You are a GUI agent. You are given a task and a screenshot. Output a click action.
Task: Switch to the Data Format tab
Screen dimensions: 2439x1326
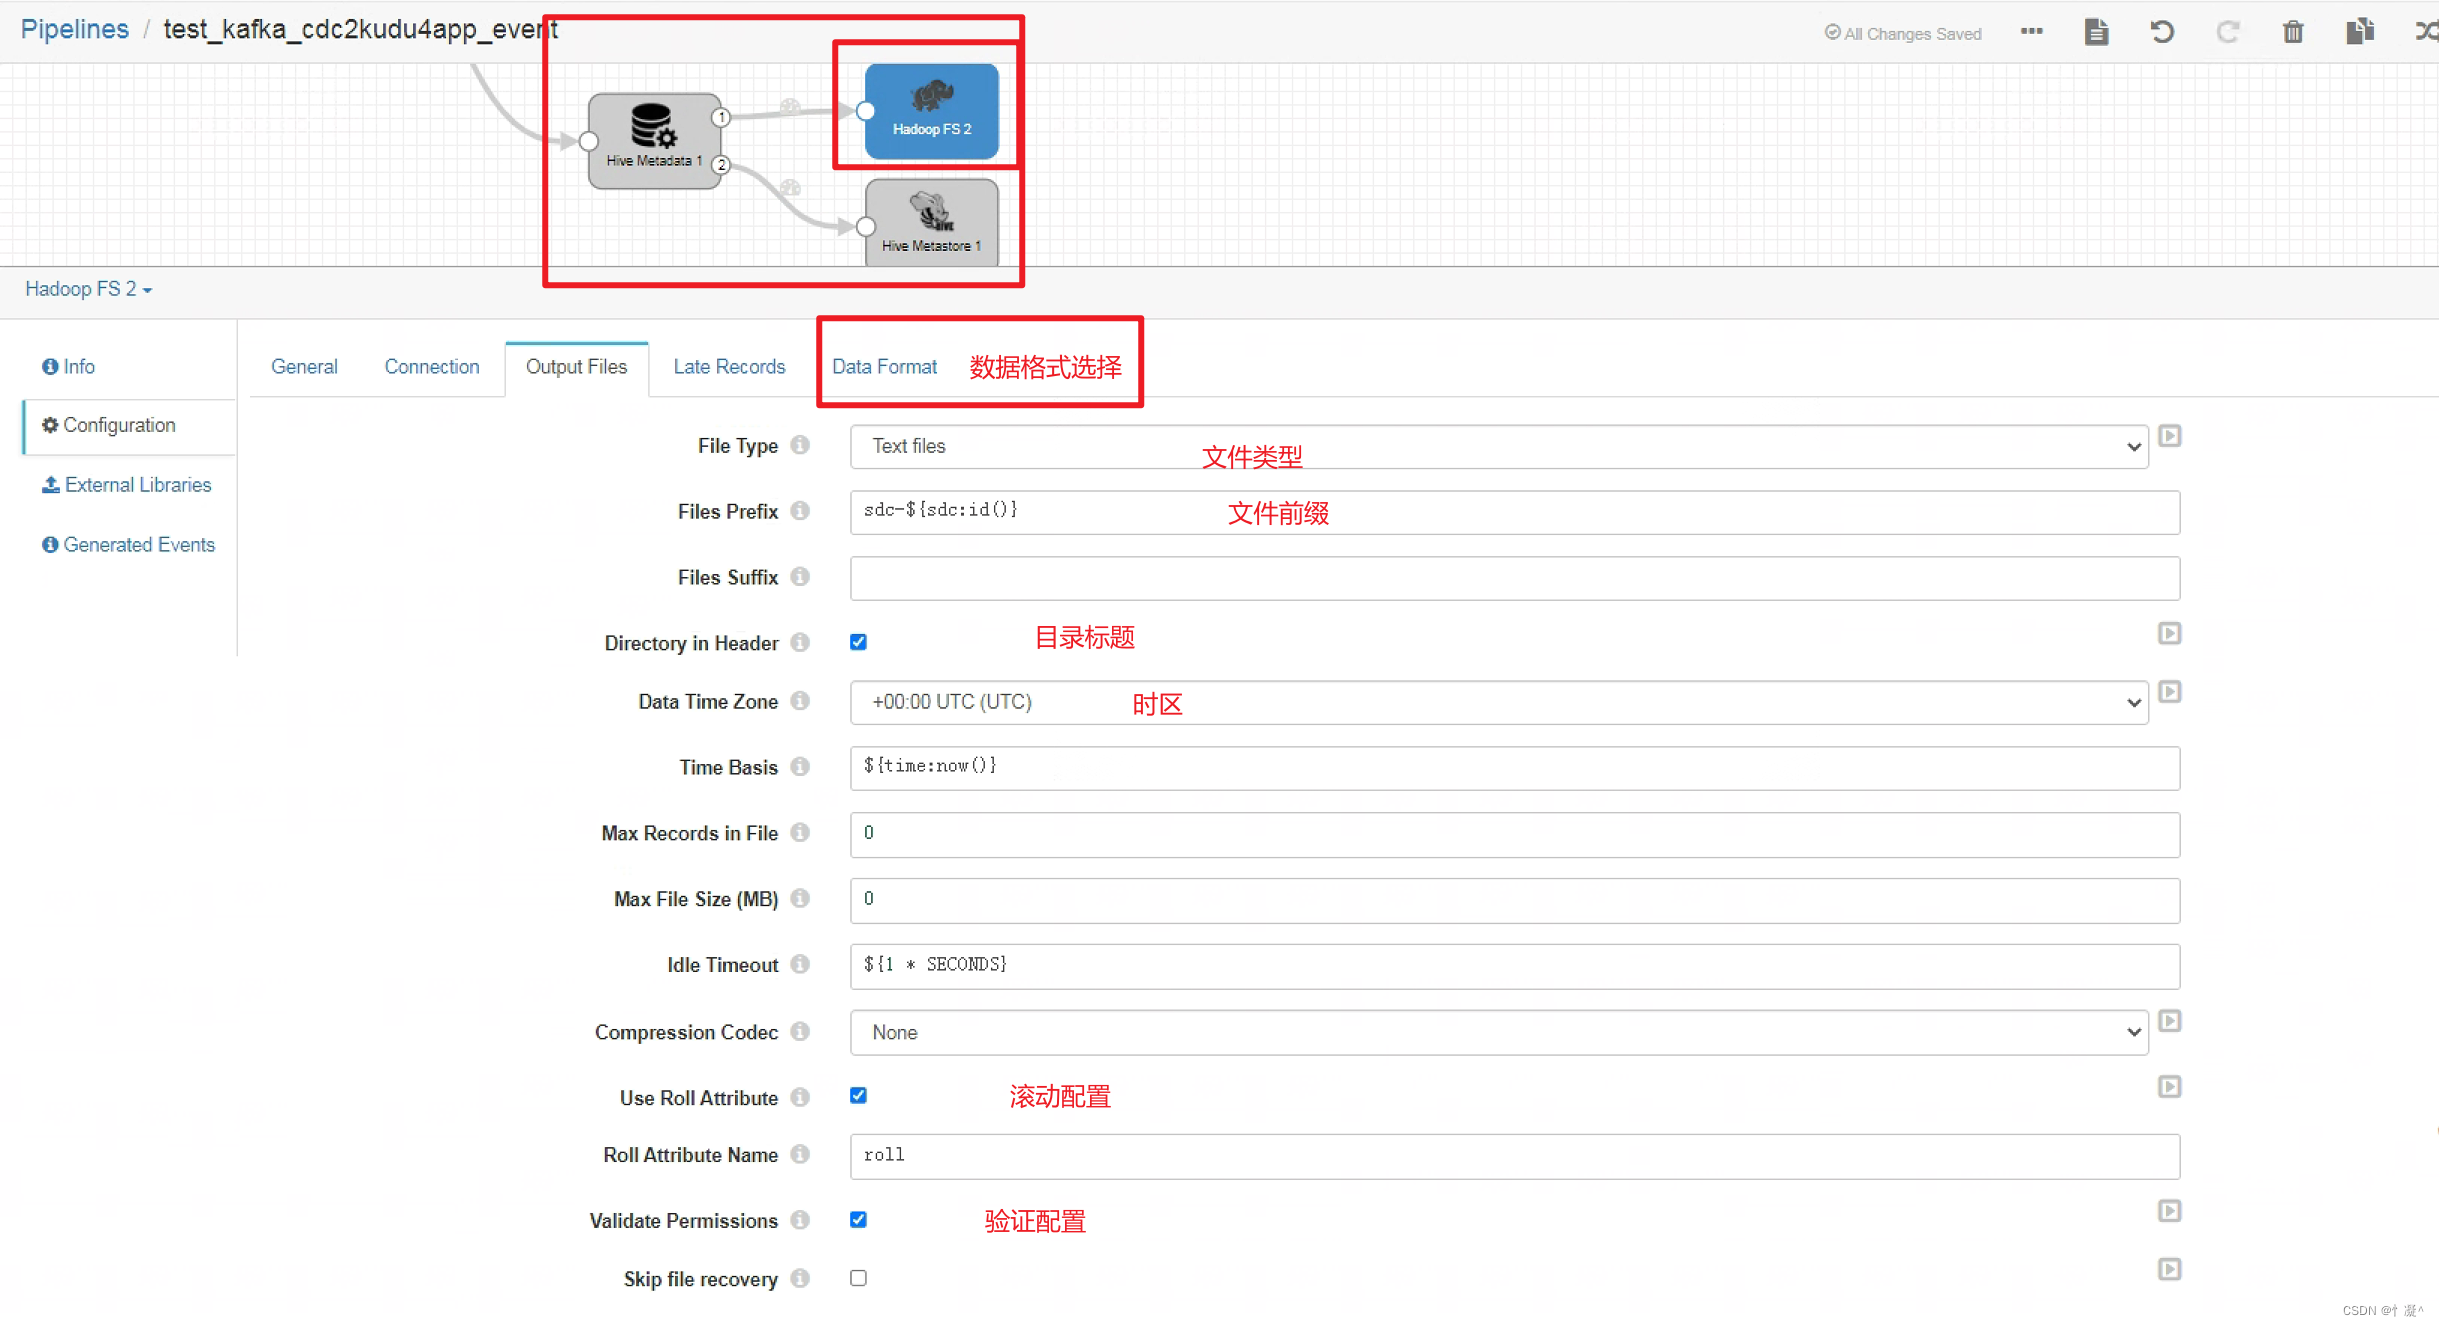[x=882, y=366]
